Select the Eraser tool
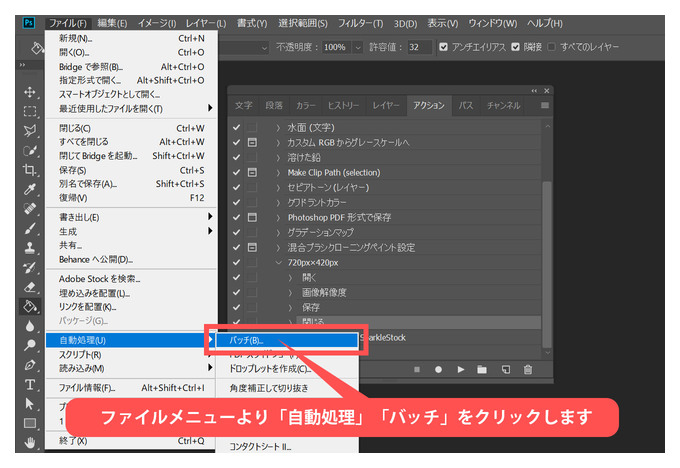Image resolution: width=680 pixels, height=468 pixels. (x=29, y=287)
